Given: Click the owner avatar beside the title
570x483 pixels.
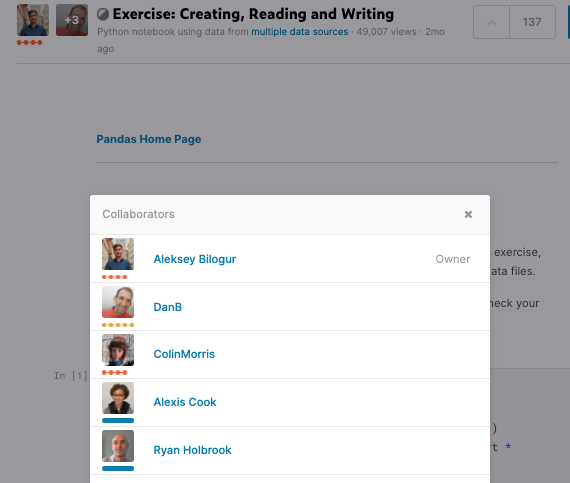Looking at the screenshot, I should (x=33, y=20).
